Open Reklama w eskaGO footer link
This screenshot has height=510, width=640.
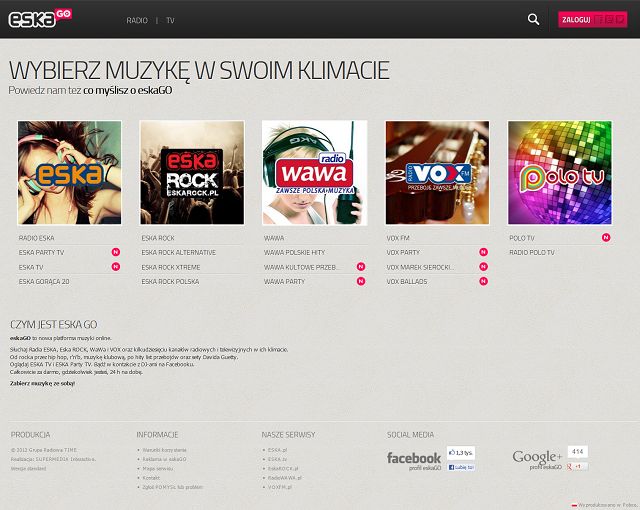pyautogui.click(x=164, y=459)
